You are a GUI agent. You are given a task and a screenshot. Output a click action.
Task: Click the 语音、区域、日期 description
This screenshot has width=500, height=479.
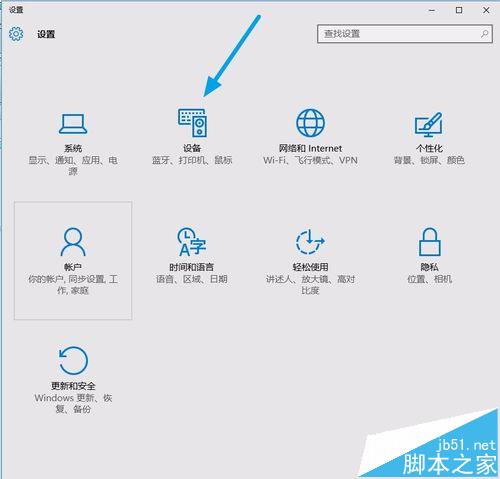pyautogui.click(x=192, y=279)
